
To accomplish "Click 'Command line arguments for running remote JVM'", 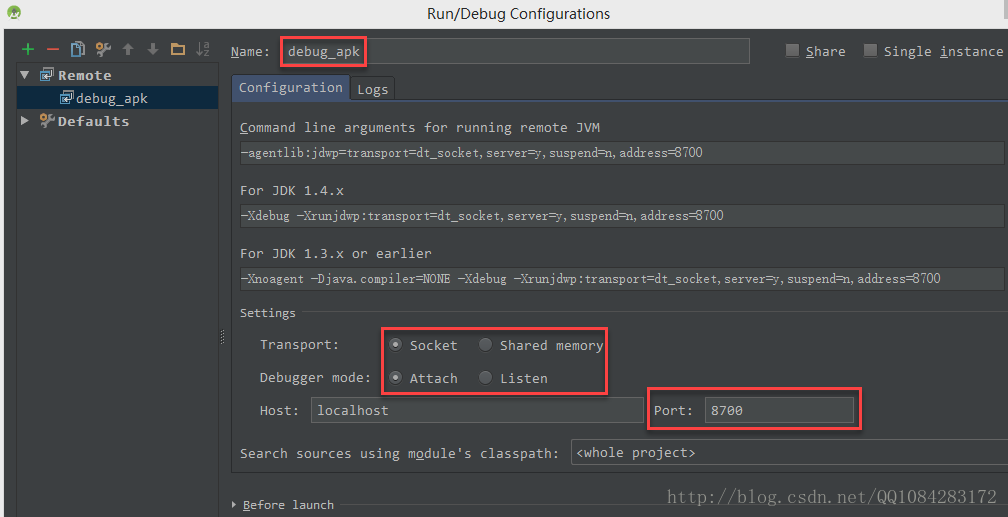I will tap(420, 127).
